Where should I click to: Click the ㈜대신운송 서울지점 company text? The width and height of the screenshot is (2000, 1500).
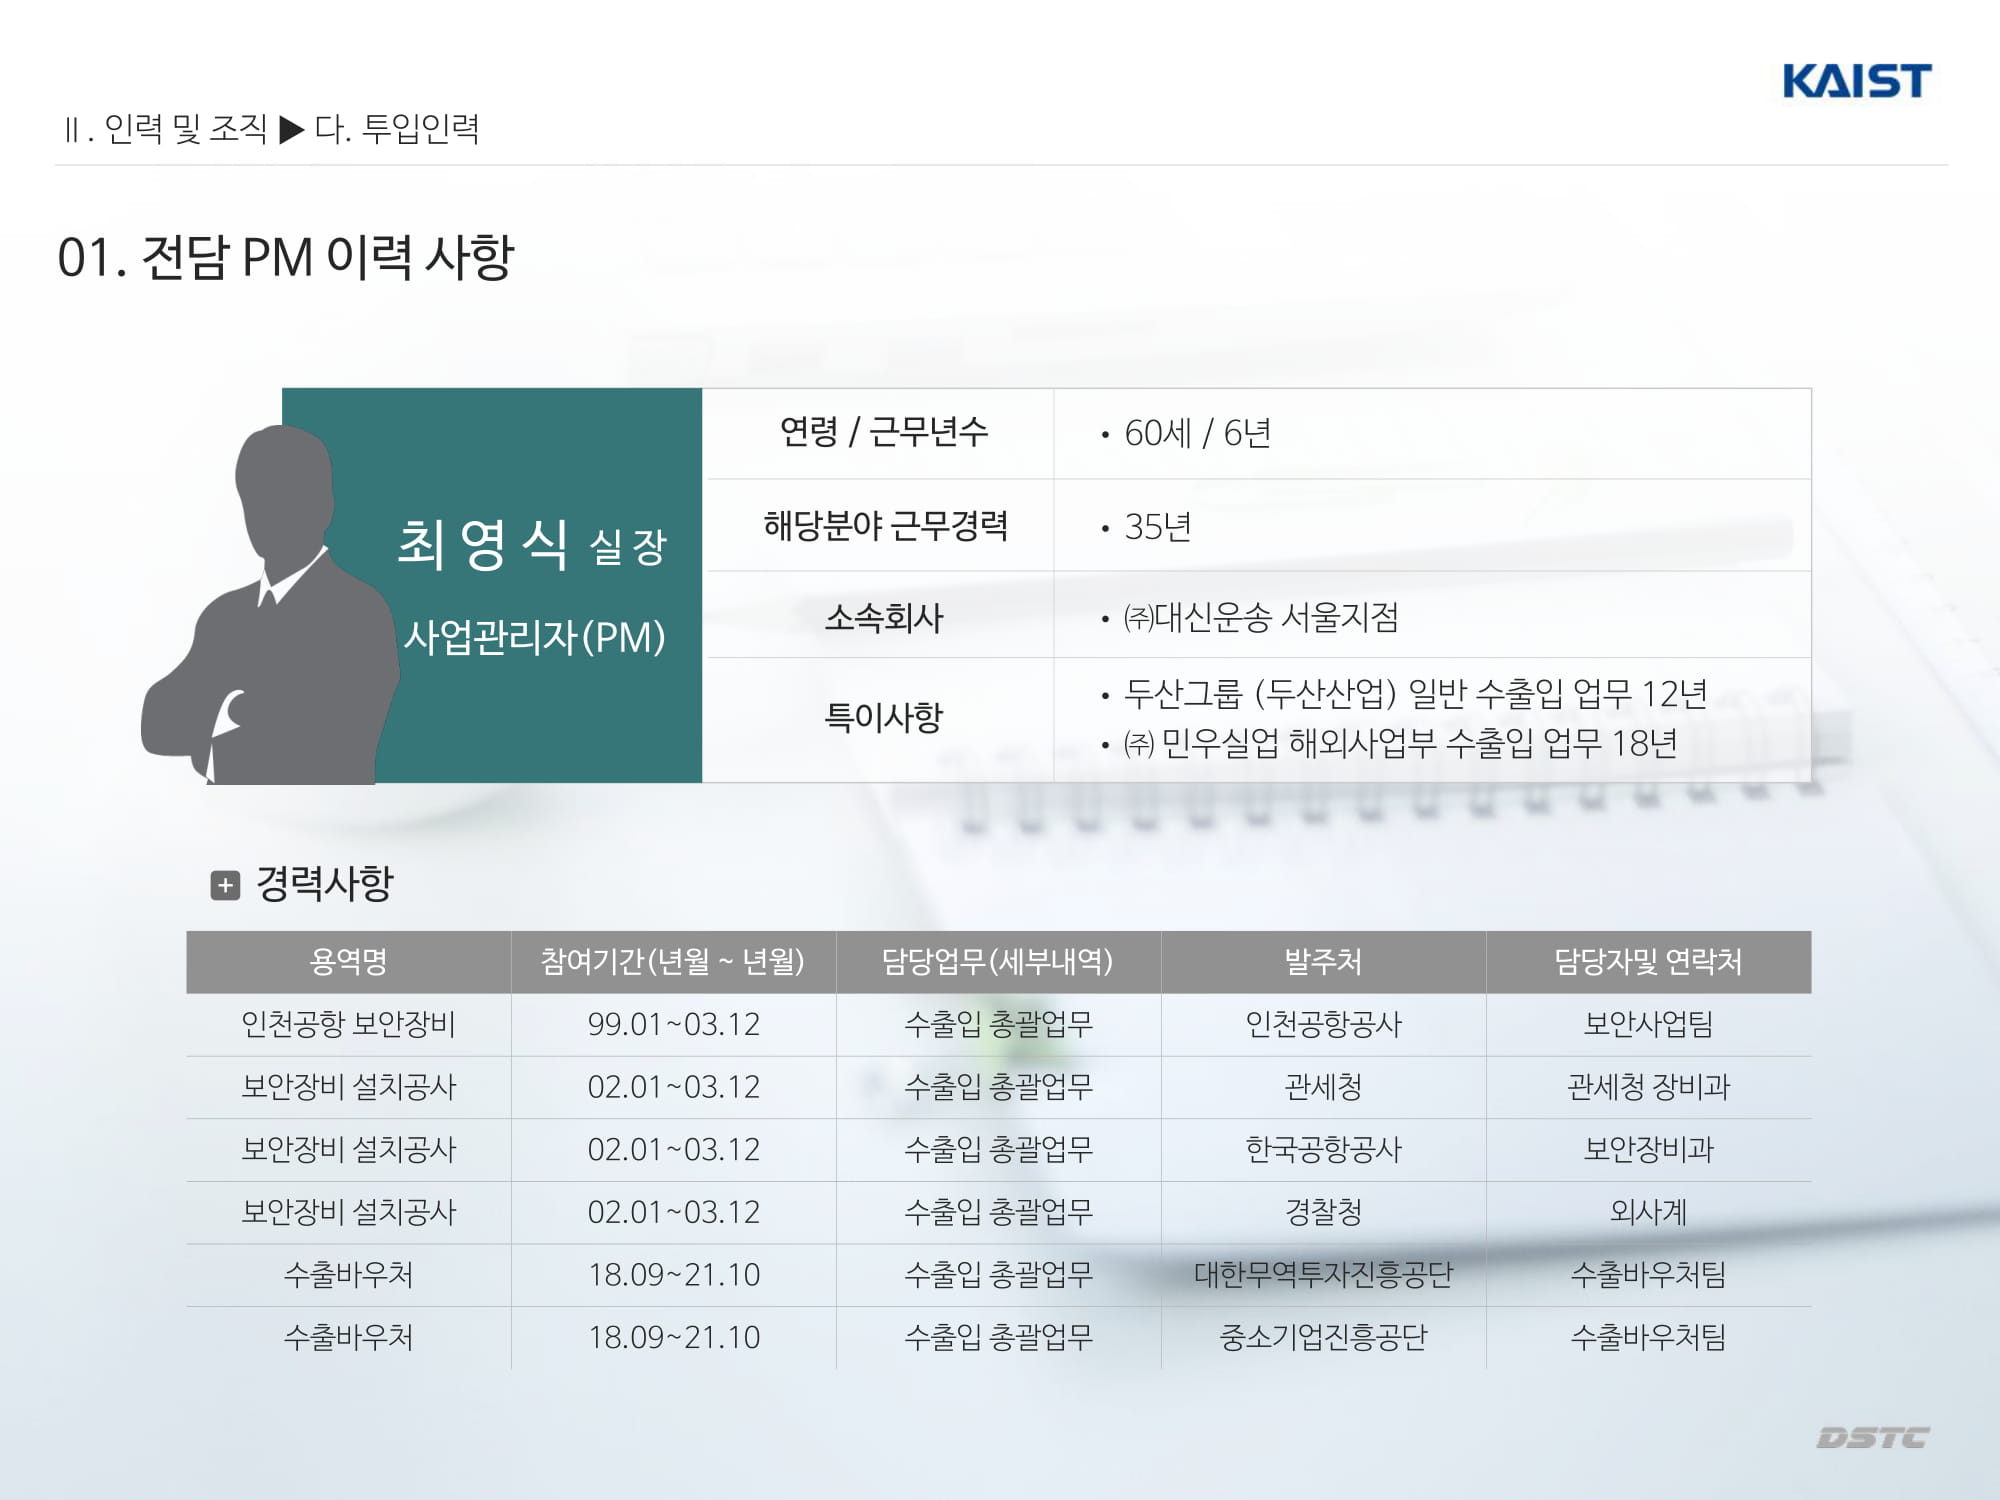(1261, 617)
